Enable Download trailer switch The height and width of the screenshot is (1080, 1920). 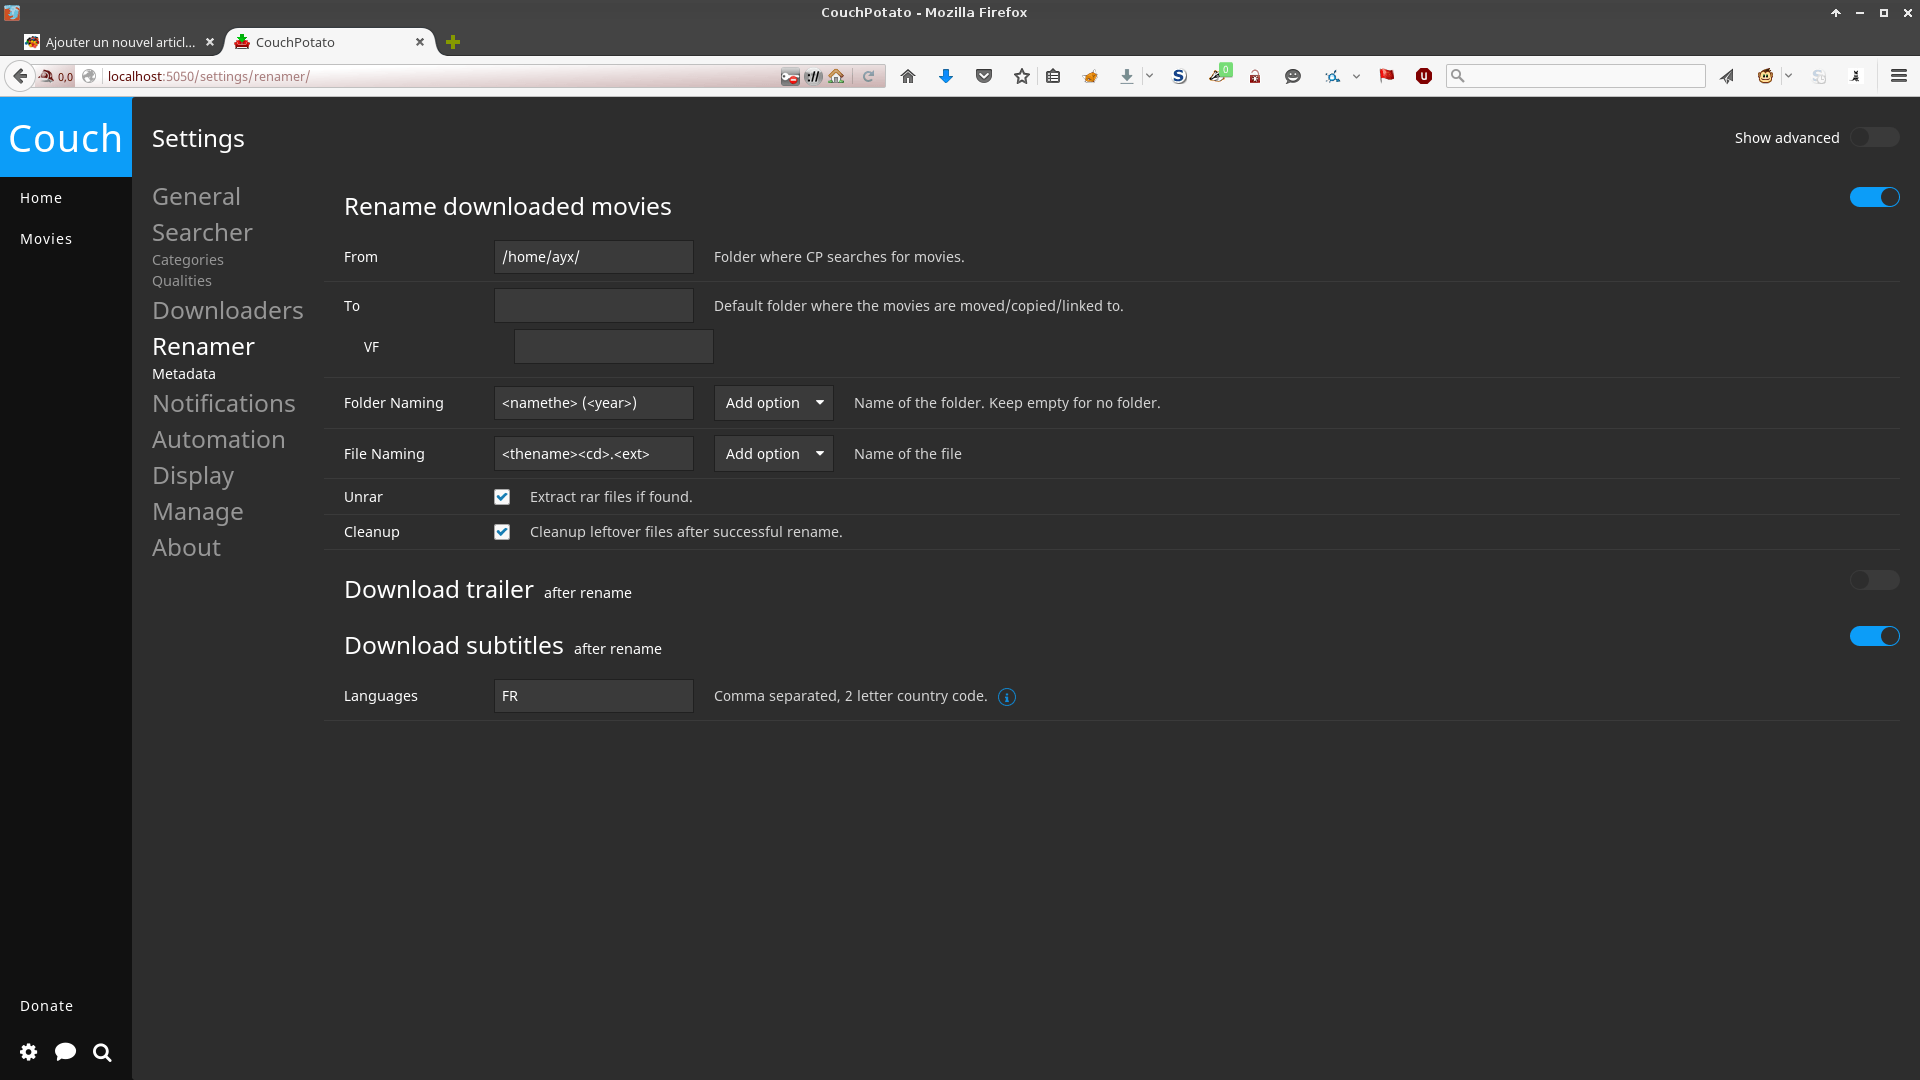1874,580
